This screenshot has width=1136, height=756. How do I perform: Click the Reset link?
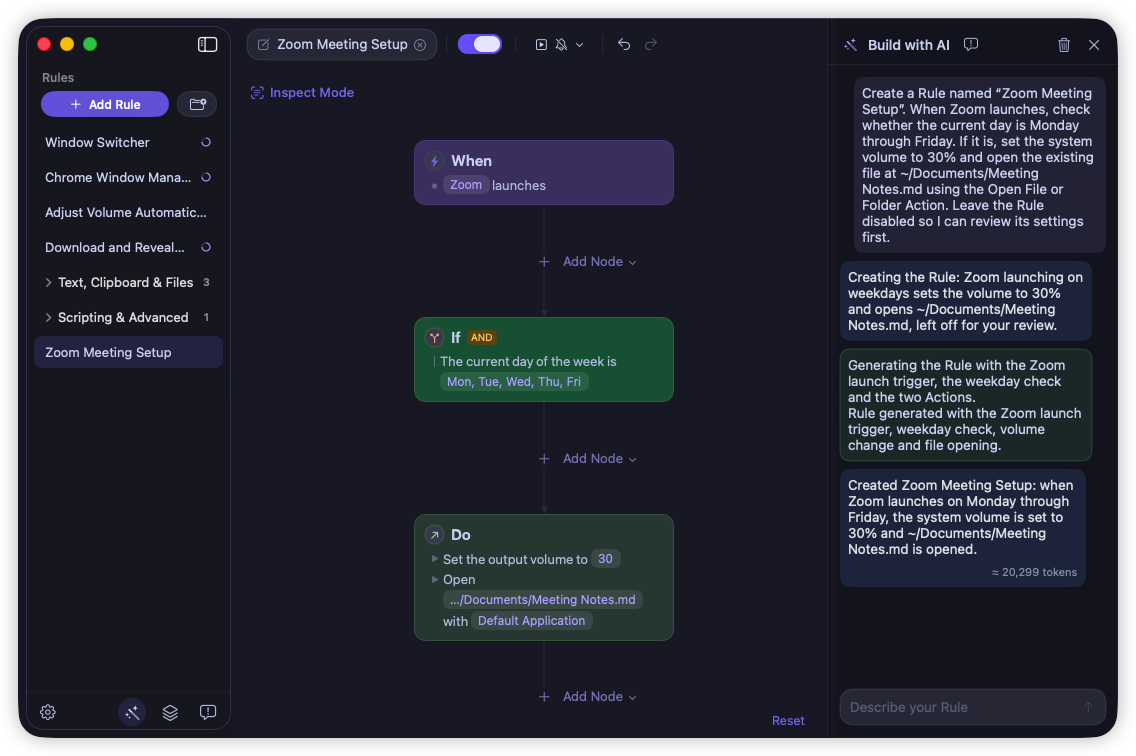(x=788, y=721)
